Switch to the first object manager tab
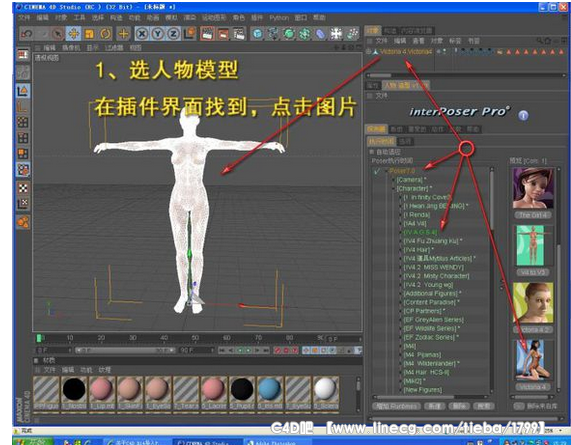Viewport: 571px width, 445px height. (x=373, y=31)
